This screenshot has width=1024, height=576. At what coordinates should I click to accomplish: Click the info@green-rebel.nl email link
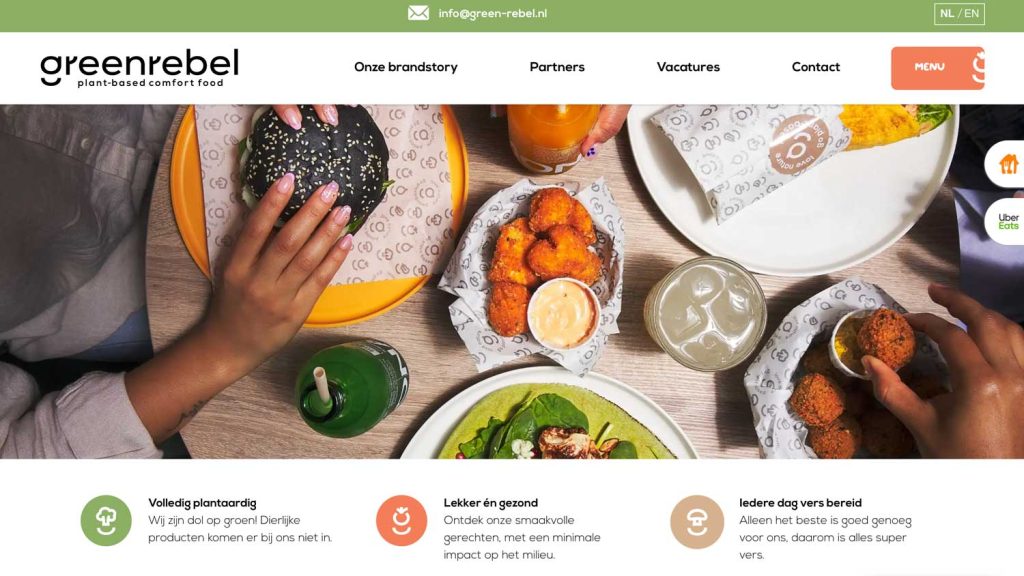492,13
